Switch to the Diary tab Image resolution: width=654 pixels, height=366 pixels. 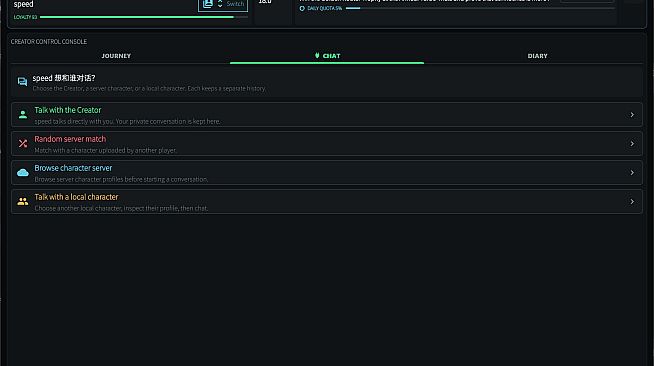tap(537, 56)
